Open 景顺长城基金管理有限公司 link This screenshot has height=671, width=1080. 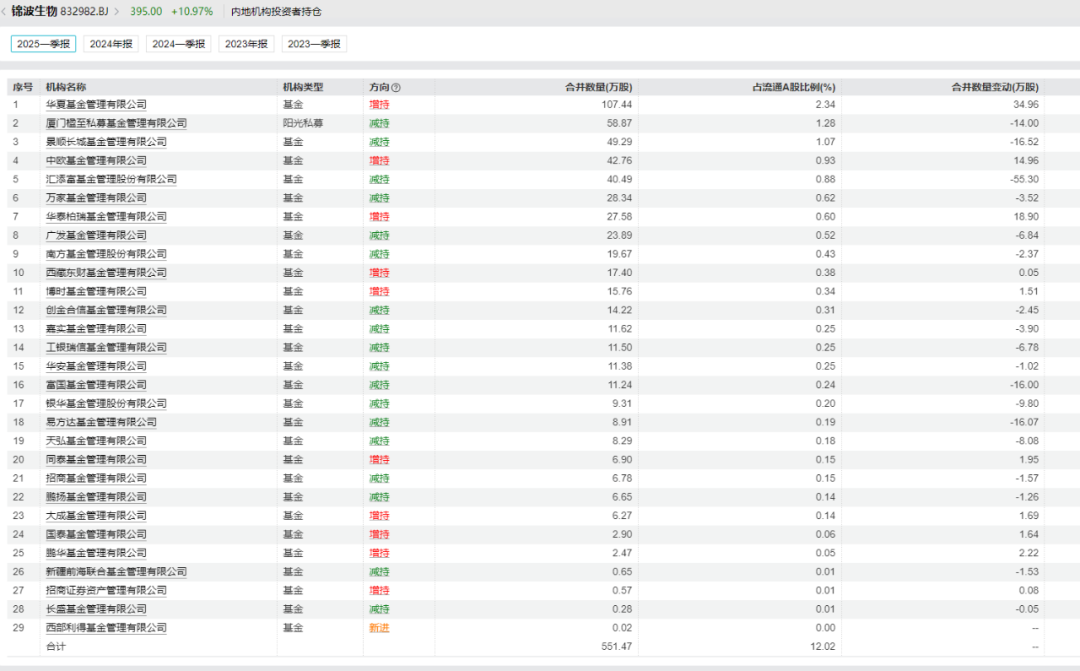(106, 142)
